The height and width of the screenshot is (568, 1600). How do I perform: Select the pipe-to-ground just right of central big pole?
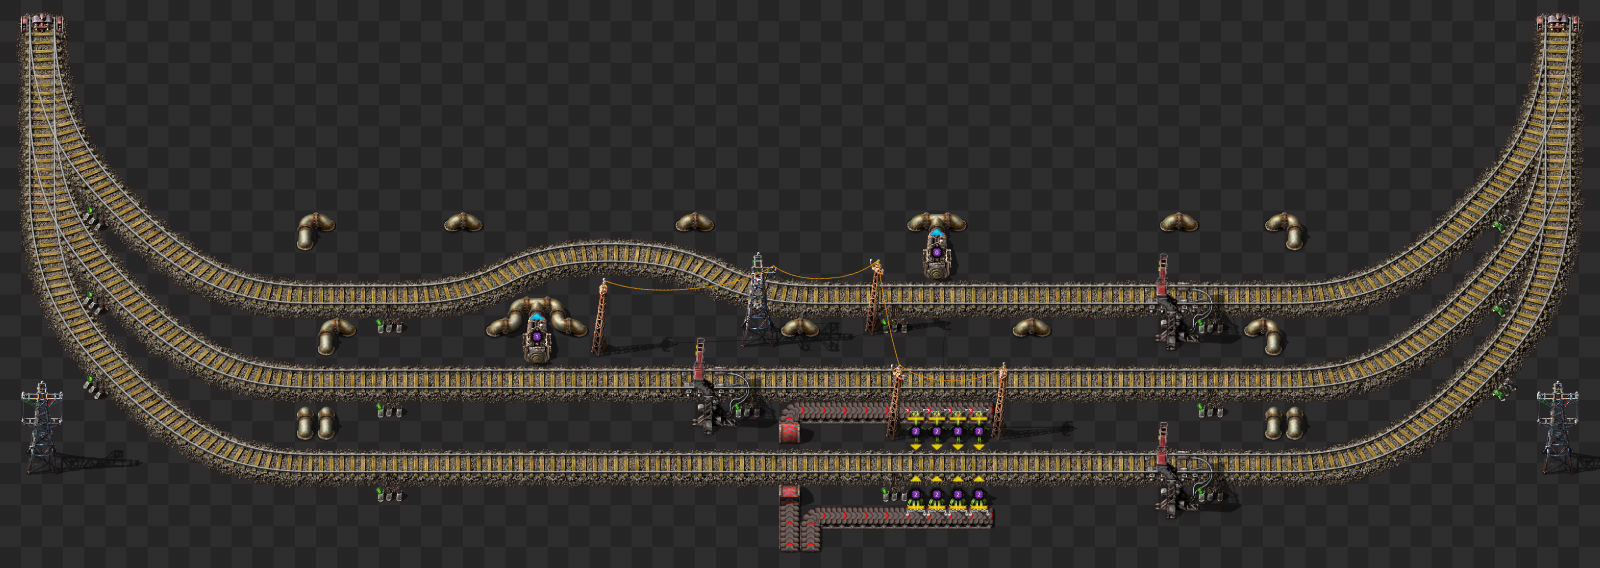[800, 328]
